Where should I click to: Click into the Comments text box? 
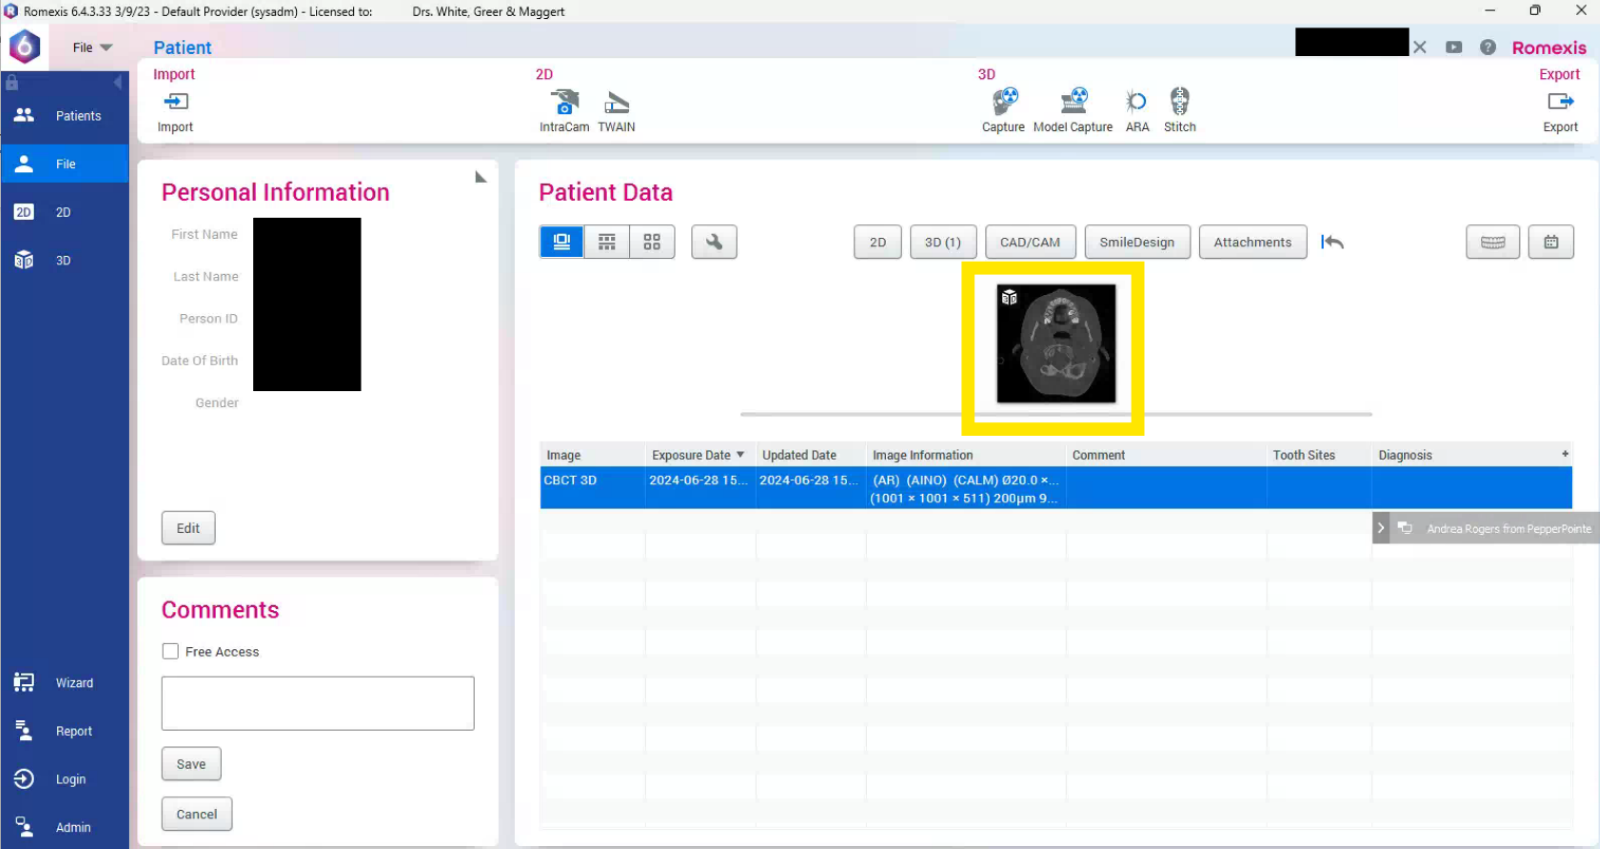pyautogui.click(x=318, y=703)
